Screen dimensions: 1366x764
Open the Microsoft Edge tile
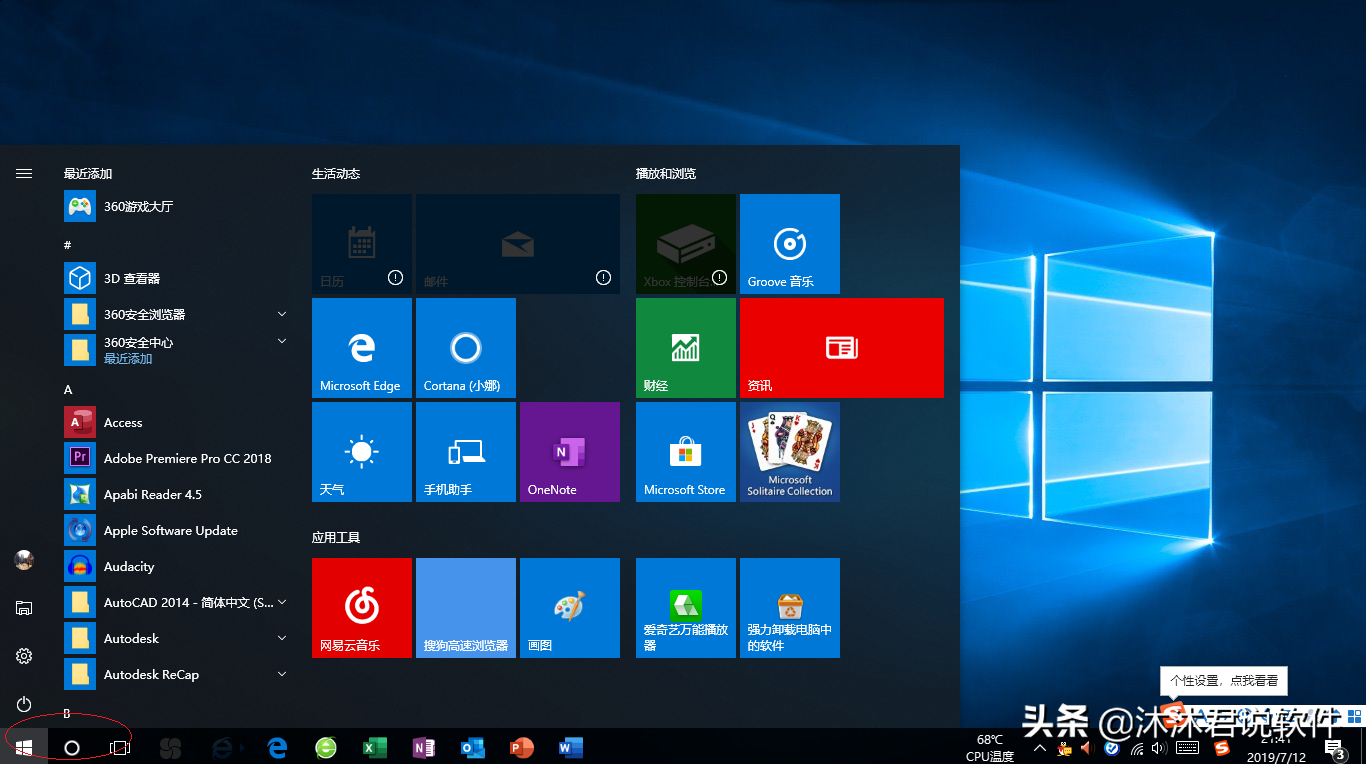[x=362, y=348]
